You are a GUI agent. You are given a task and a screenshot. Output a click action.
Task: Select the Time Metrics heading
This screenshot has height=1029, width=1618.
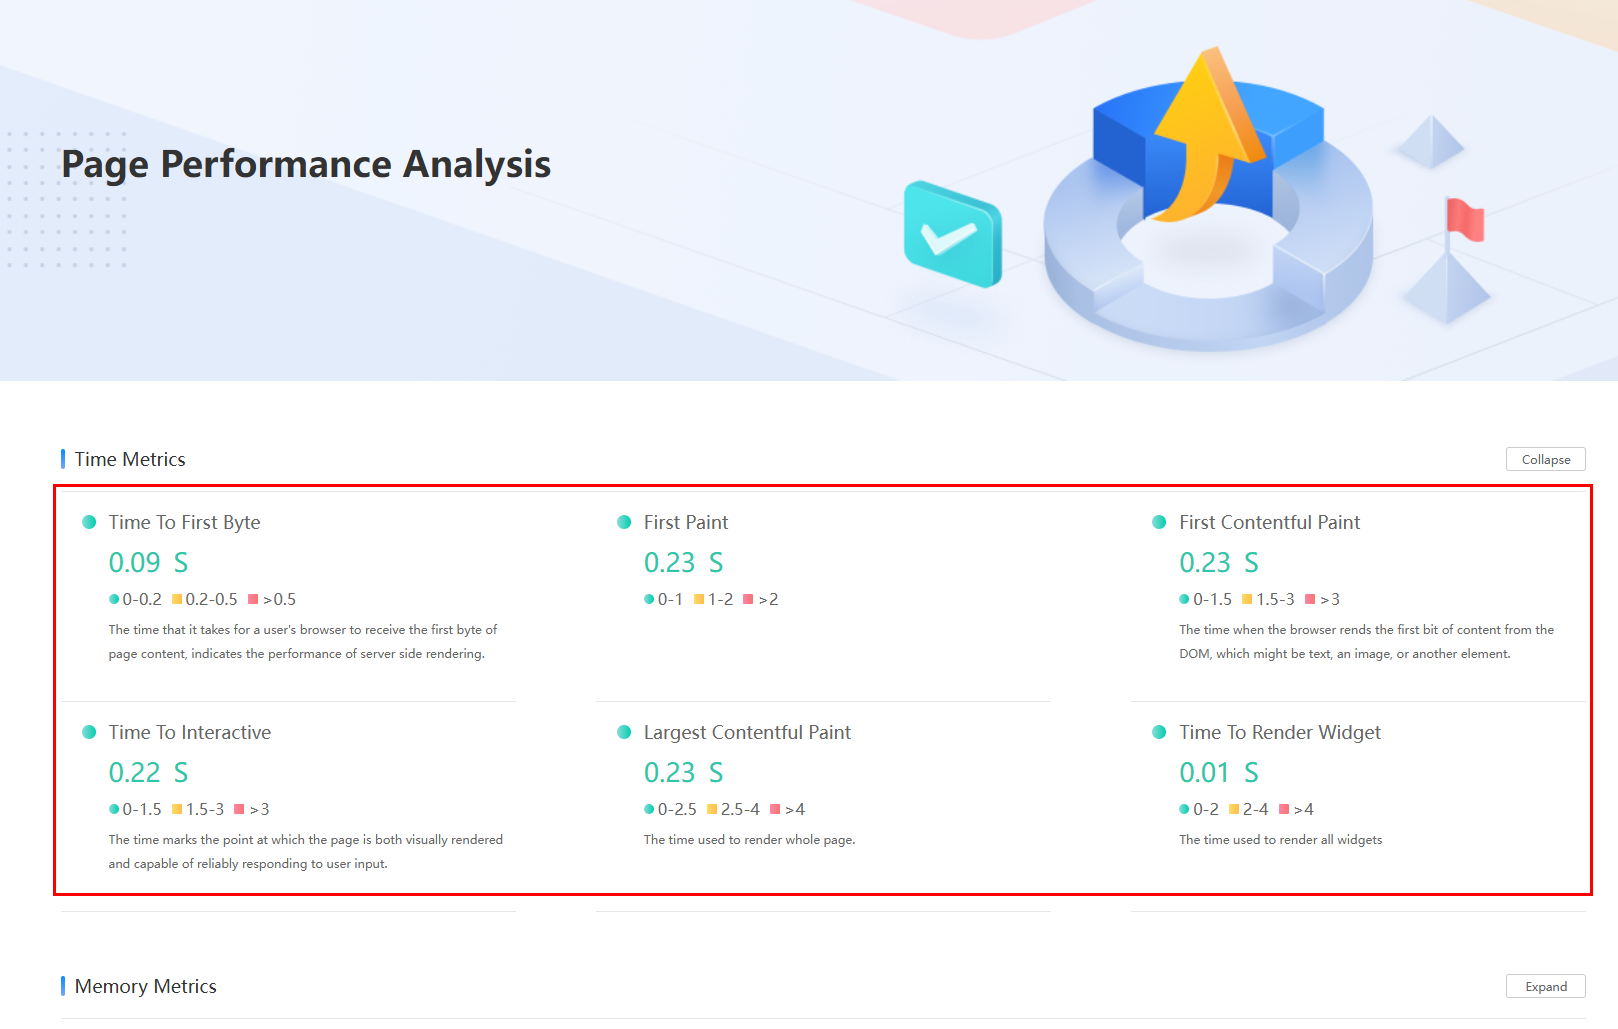[130, 459]
